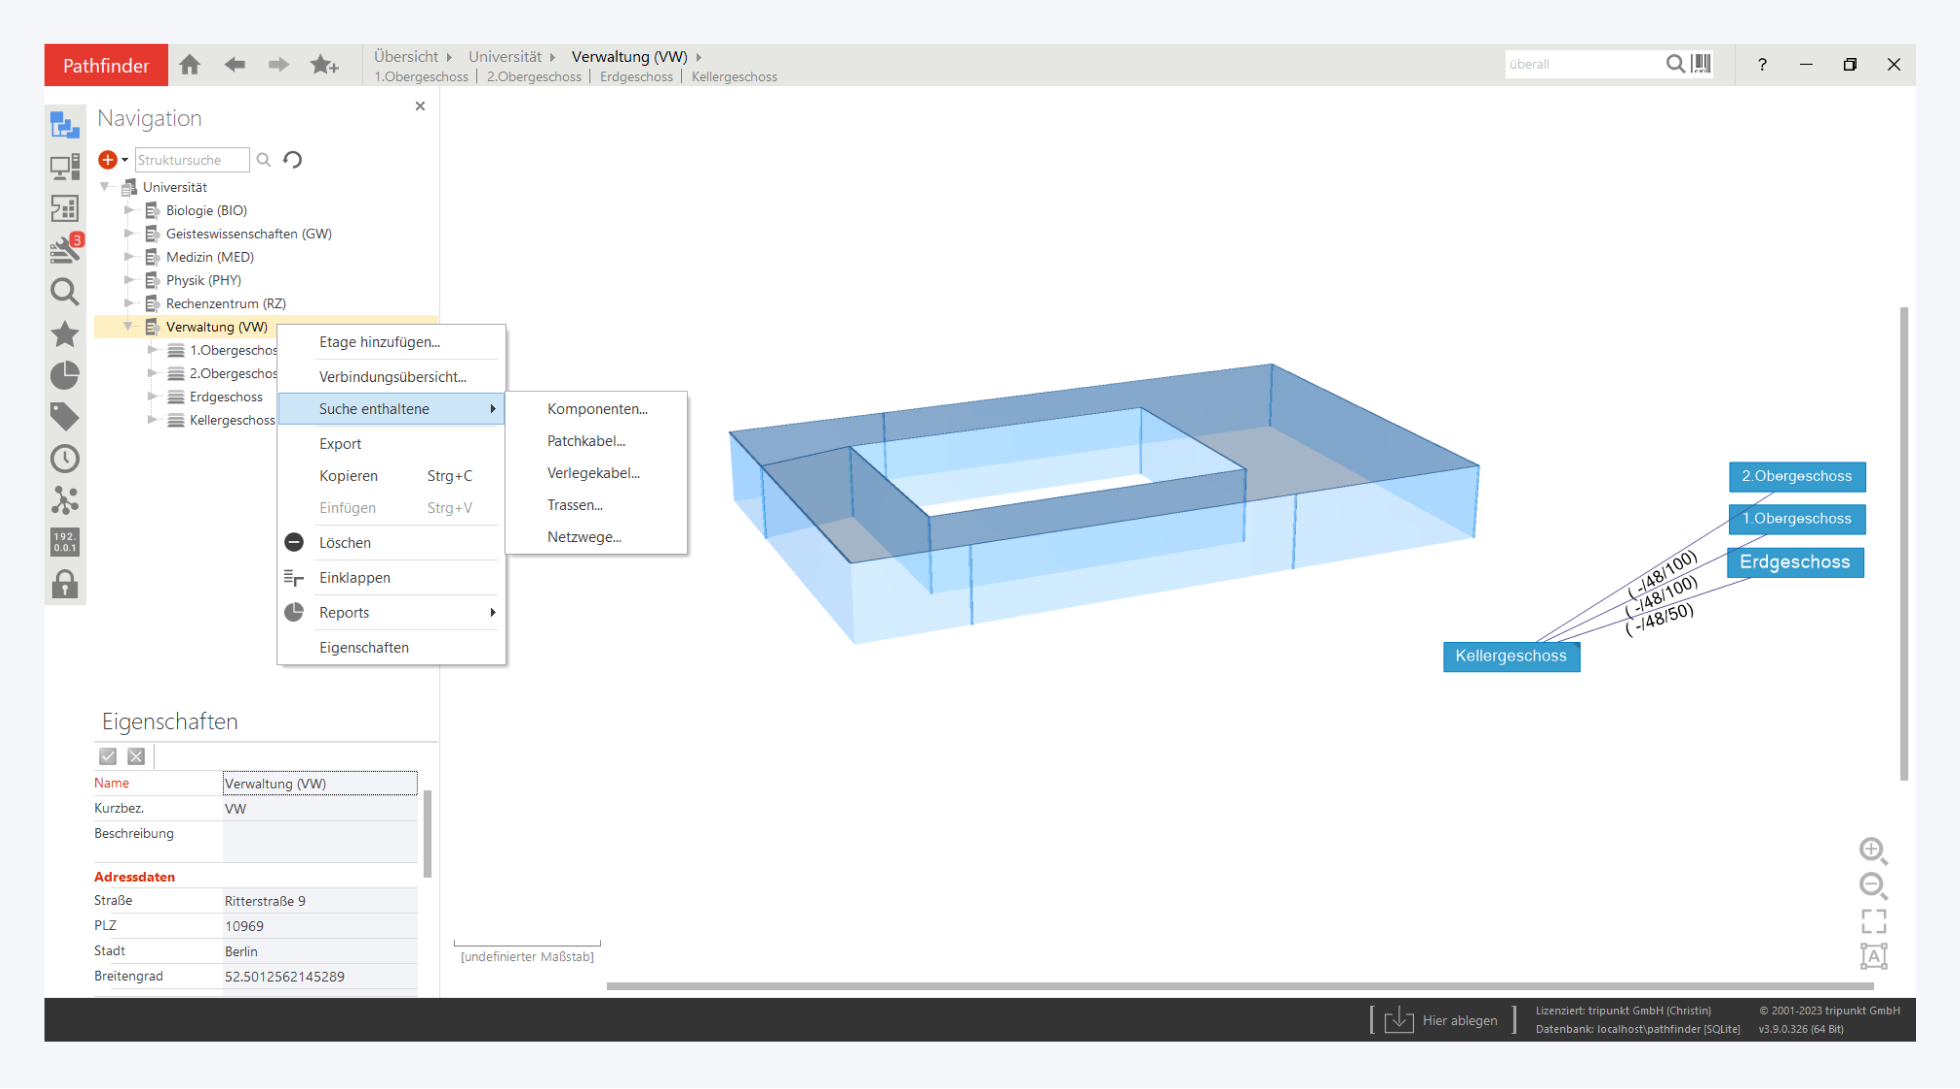Open the IP address management sidebar icon

tap(65, 542)
